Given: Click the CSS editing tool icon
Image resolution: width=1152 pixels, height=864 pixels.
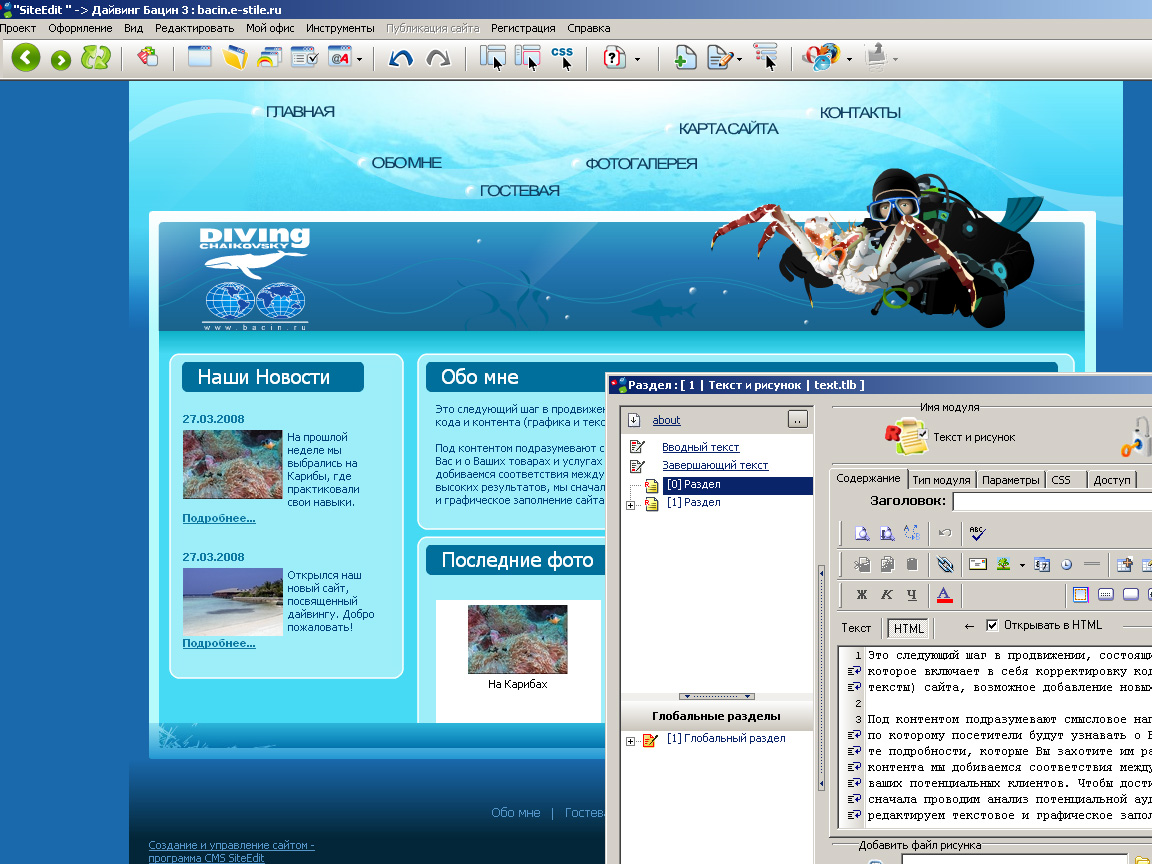Looking at the screenshot, I should pyautogui.click(x=563, y=58).
